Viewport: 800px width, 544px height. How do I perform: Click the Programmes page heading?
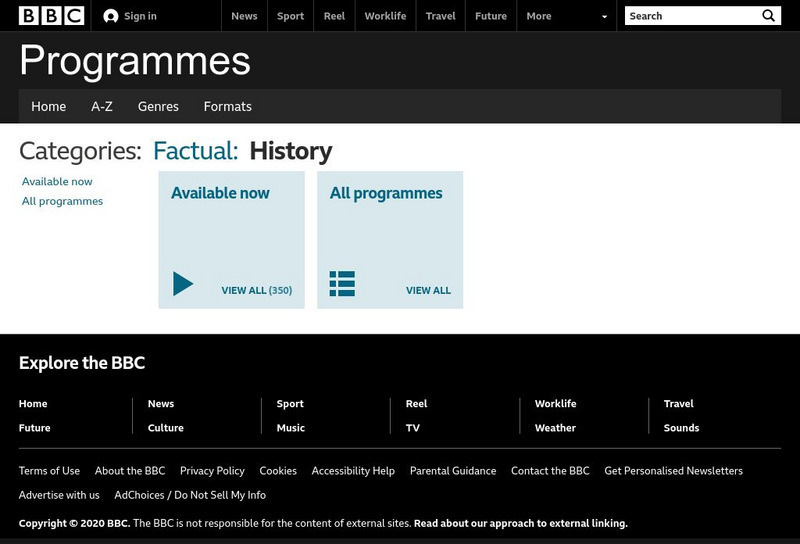tap(135, 60)
